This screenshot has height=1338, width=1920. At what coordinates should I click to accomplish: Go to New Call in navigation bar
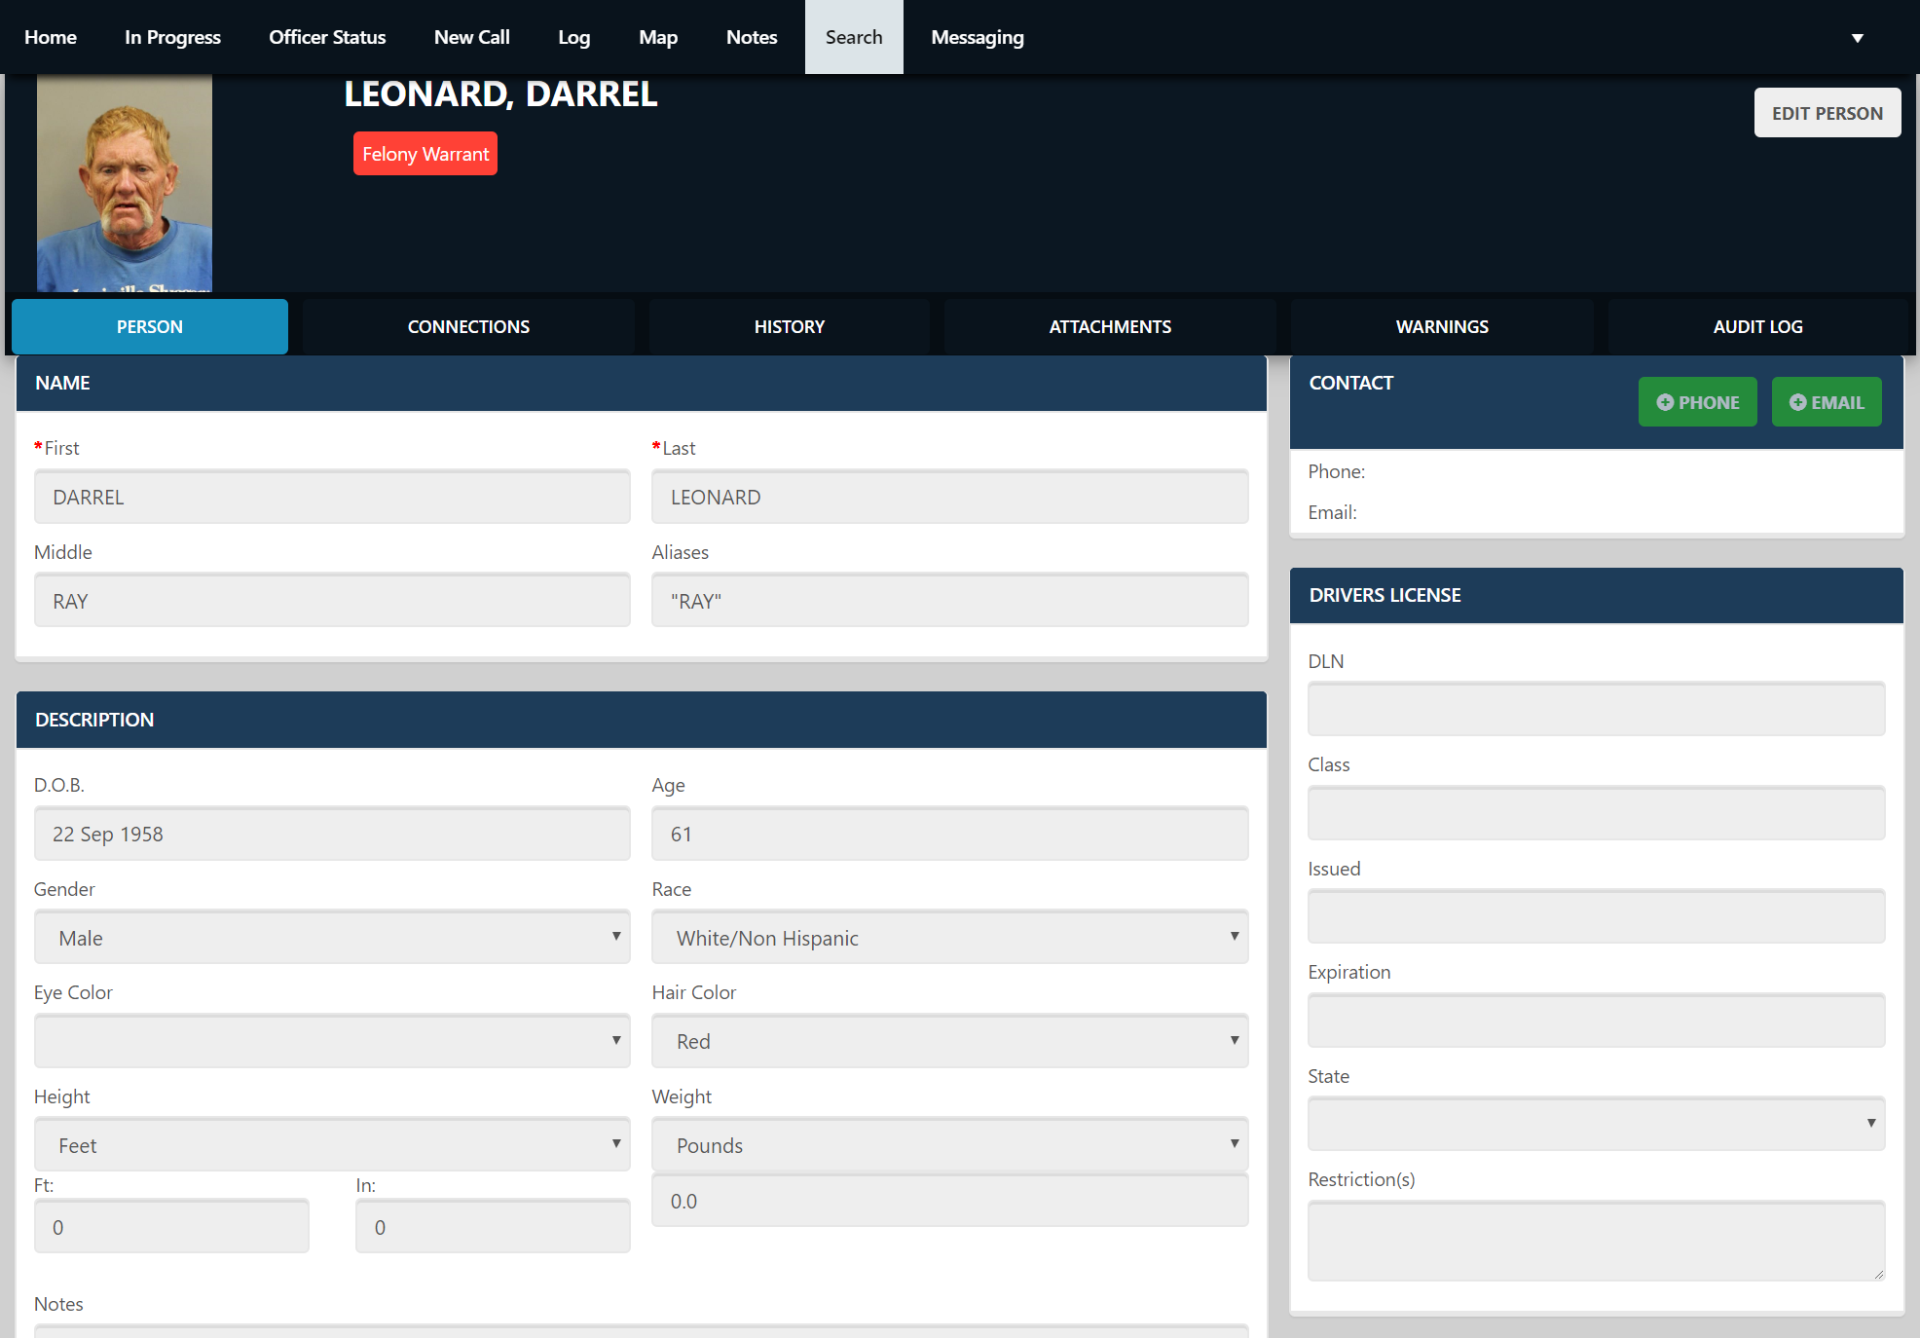click(x=472, y=37)
